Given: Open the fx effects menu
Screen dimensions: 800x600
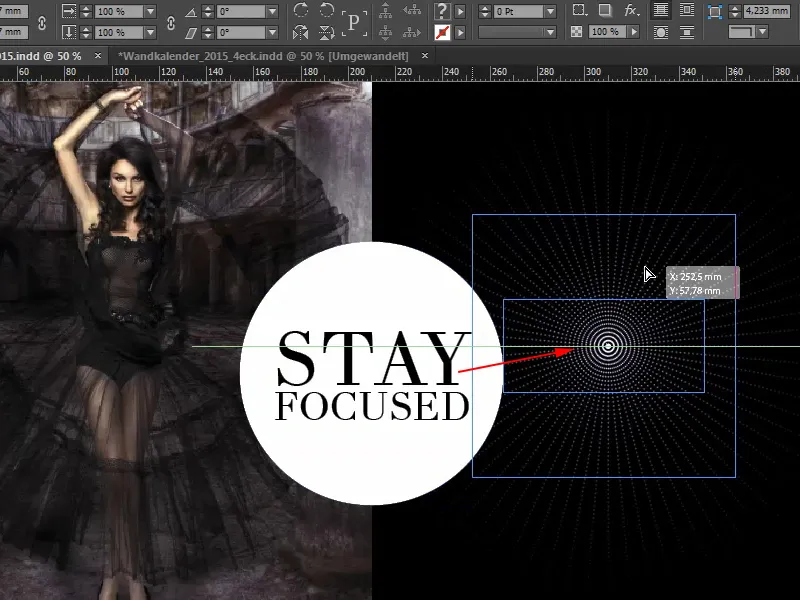Looking at the screenshot, I should point(632,10).
